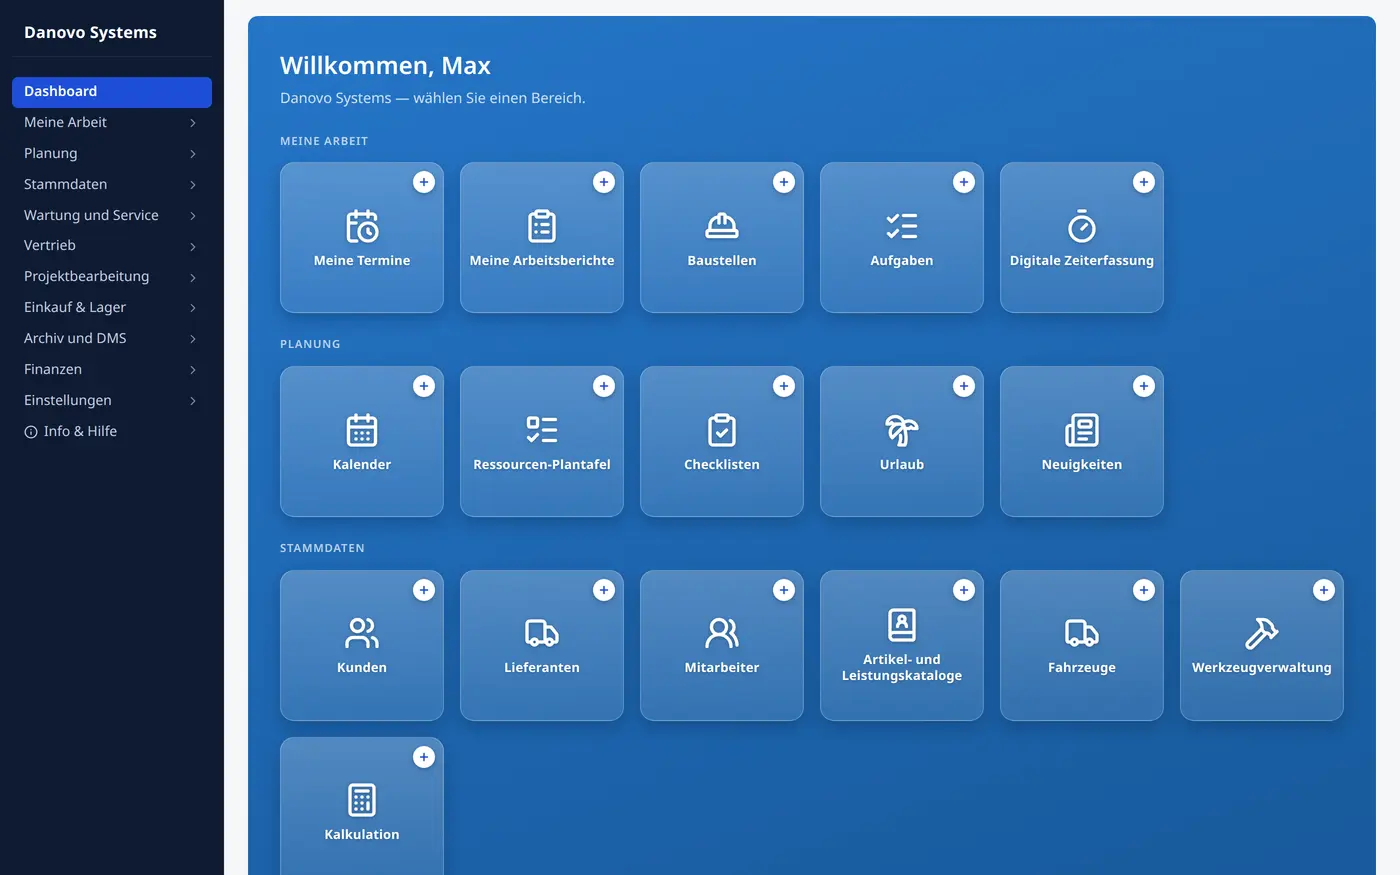Select the Werkzeugverwaltung hammer icon
The image size is (1400, 875).
[1262, 633]
